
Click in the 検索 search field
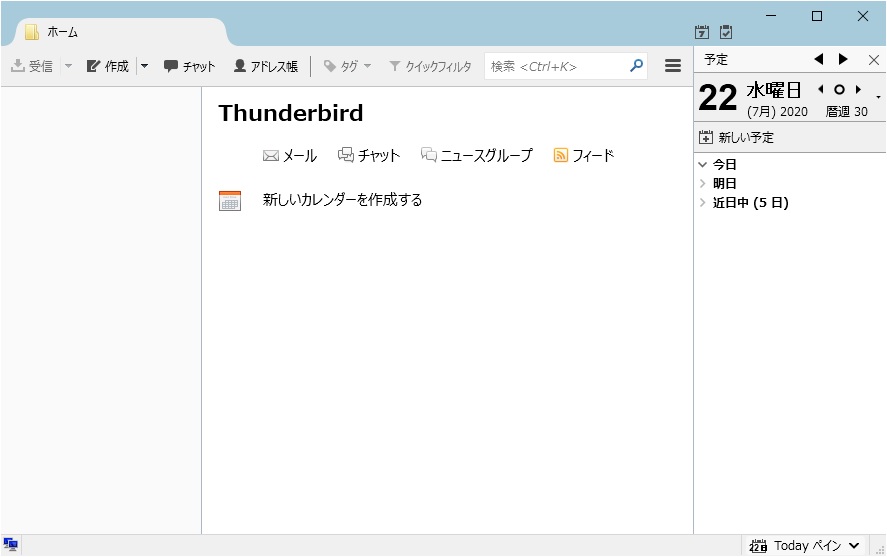[555, 66]
